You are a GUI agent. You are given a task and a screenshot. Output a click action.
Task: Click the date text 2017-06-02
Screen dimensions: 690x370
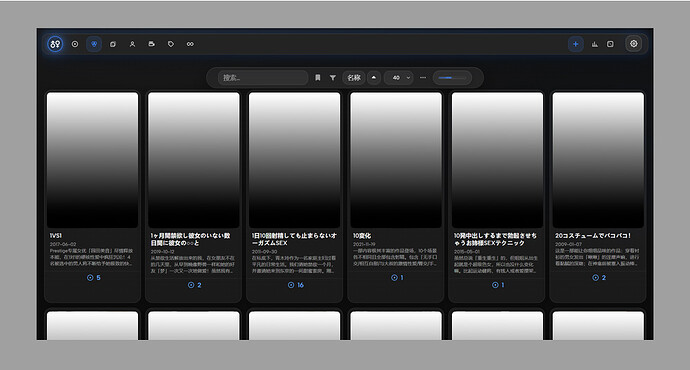[x=63, y=244]
